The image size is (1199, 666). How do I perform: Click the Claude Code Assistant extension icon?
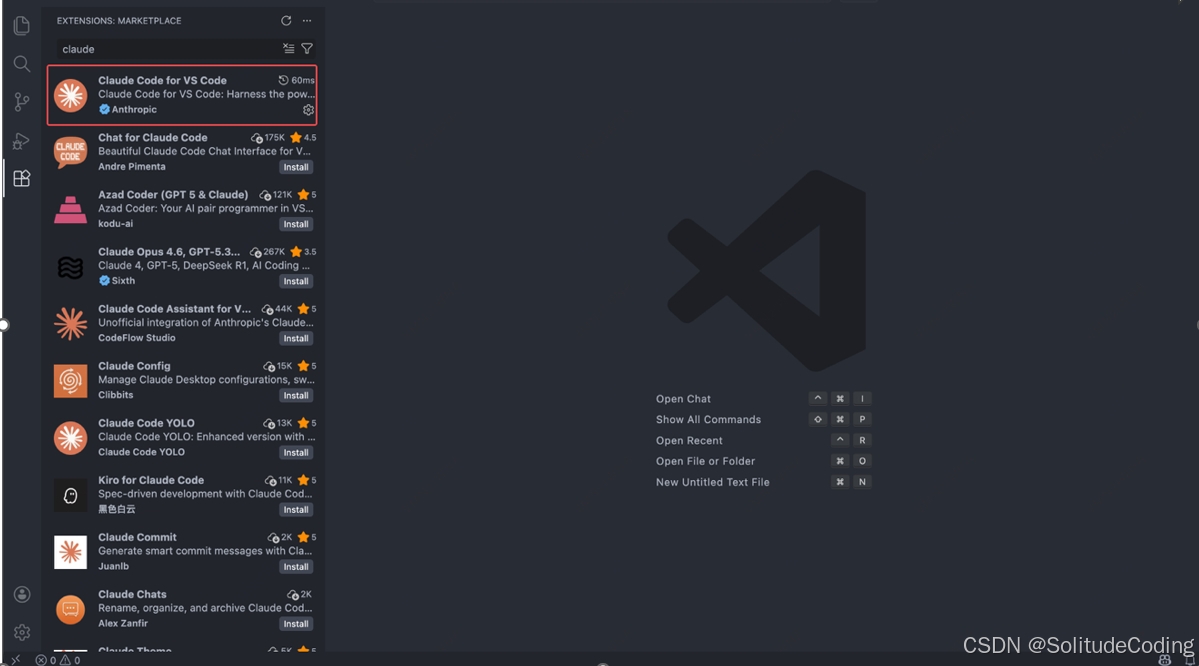pyautogui.click(x=70, y=323)
